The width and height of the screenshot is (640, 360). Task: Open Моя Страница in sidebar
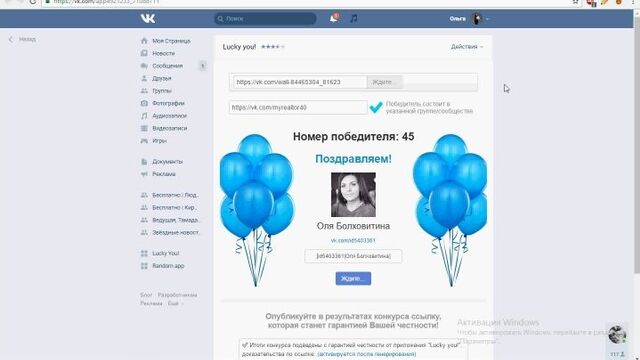point(171,41)
